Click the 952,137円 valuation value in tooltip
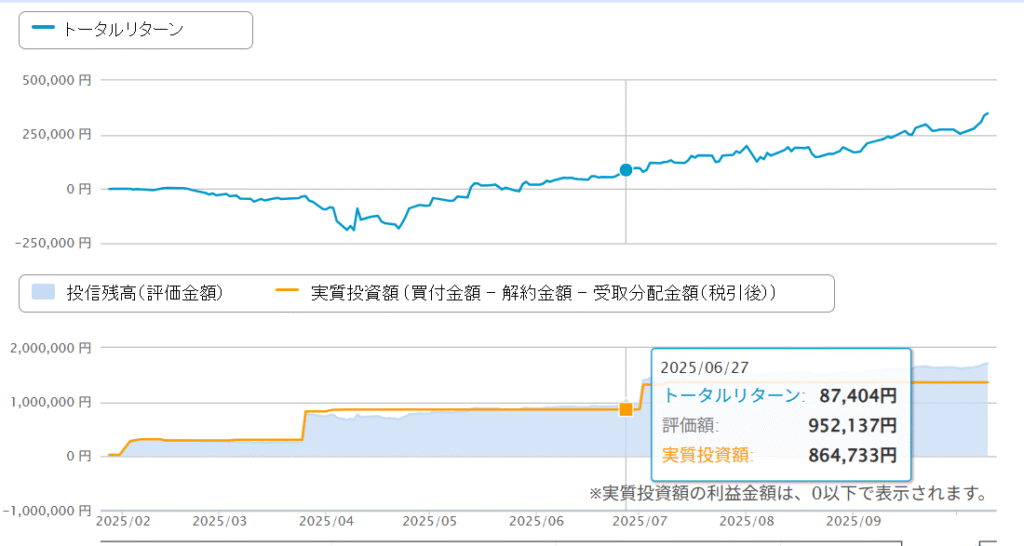 tap(852, 426)
